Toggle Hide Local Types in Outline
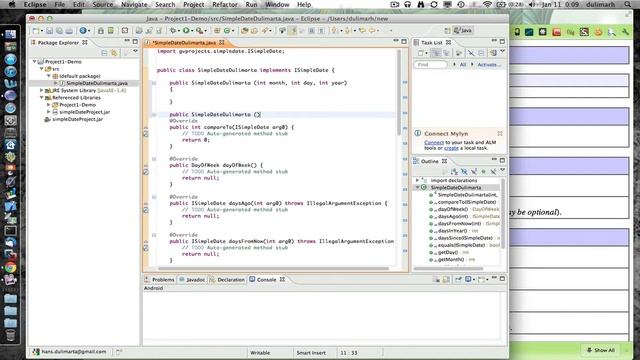 493,172
